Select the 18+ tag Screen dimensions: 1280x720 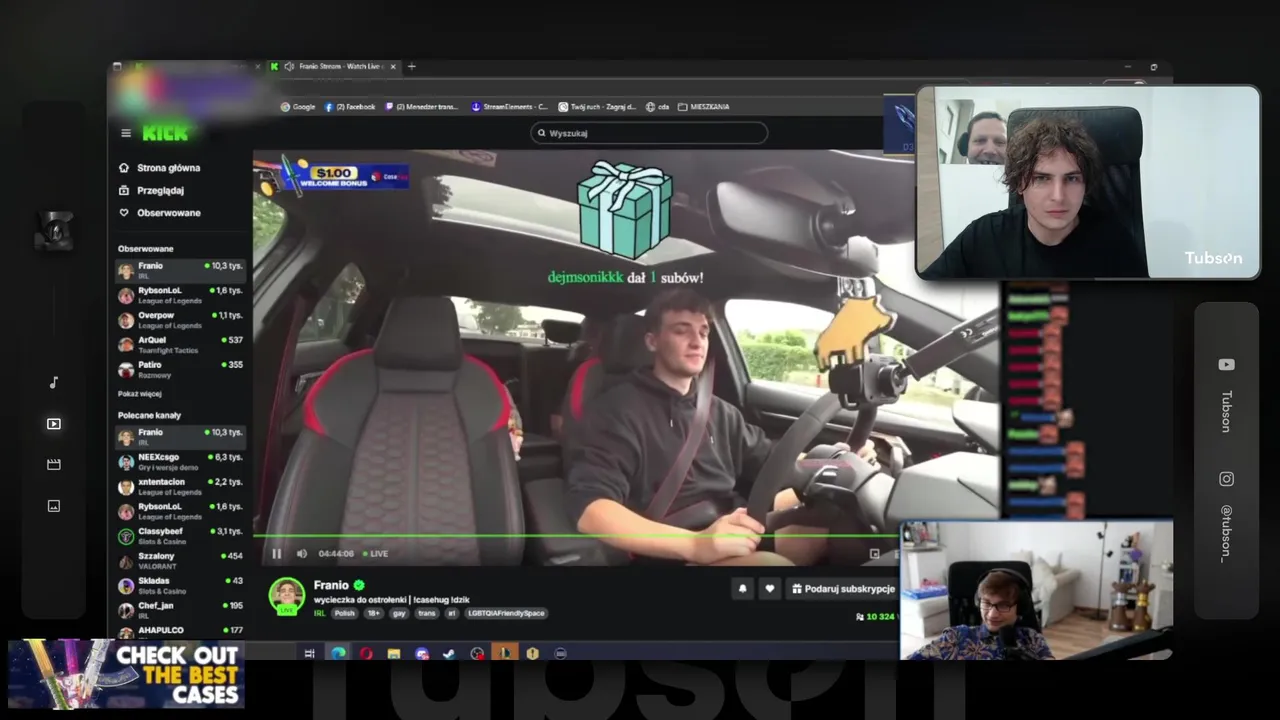373,613
